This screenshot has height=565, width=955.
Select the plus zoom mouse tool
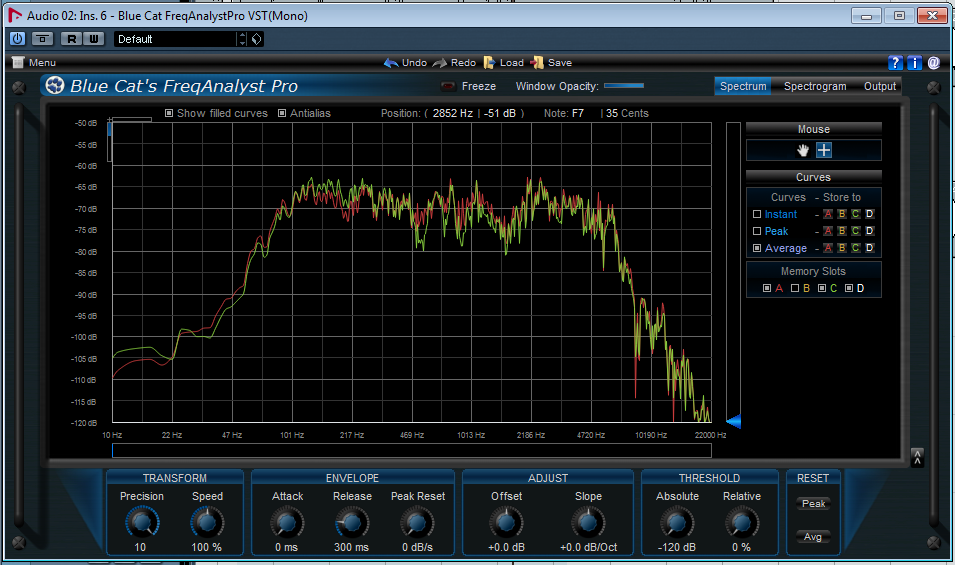pyautogui.click(x=824, y=150)
